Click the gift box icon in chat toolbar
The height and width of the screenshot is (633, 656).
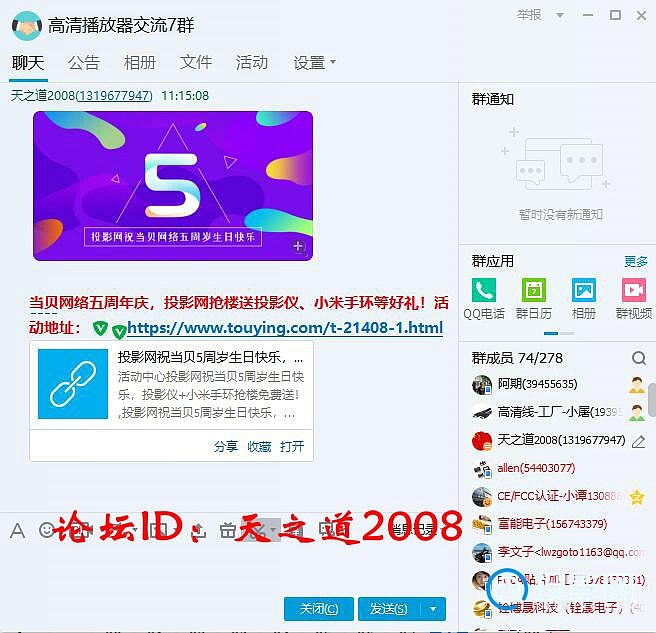[228, 530]
